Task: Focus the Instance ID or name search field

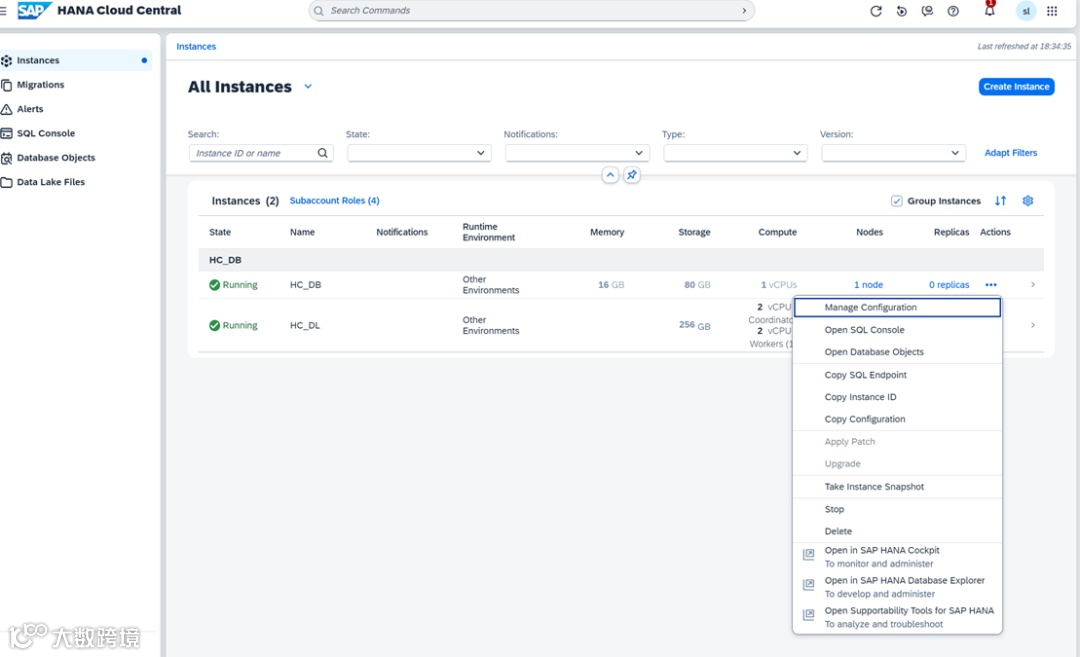Action: 260,153
